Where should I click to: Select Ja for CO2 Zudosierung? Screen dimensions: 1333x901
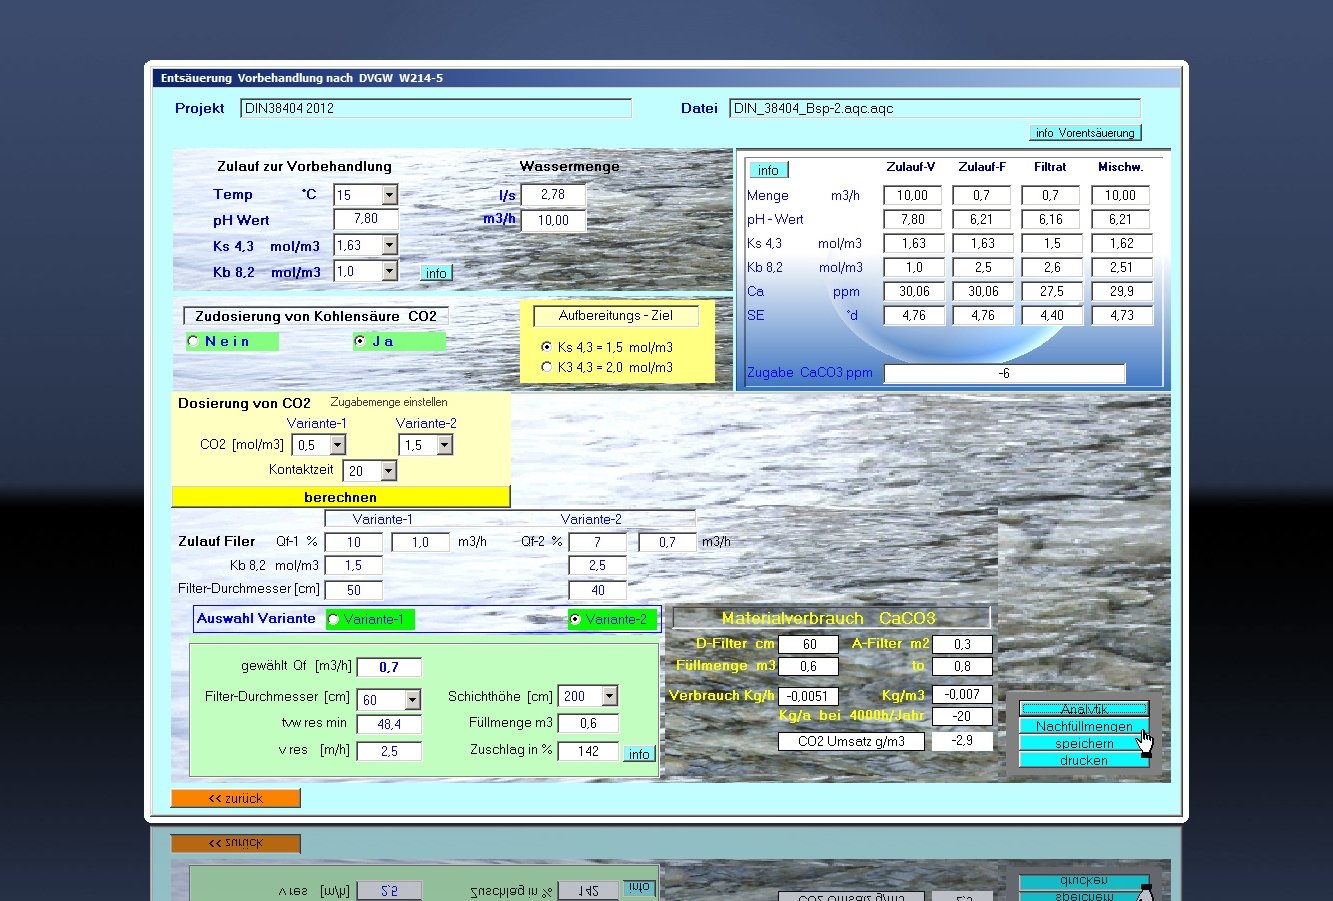(x=360, y=342)
